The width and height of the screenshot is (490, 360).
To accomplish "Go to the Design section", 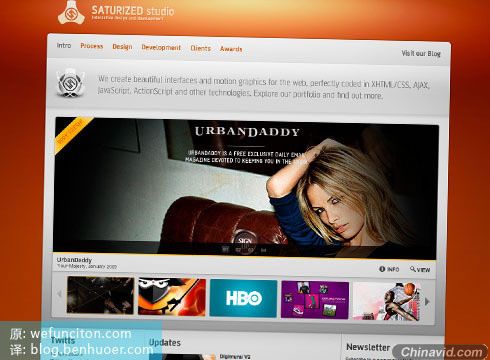I will click(122, 47).
